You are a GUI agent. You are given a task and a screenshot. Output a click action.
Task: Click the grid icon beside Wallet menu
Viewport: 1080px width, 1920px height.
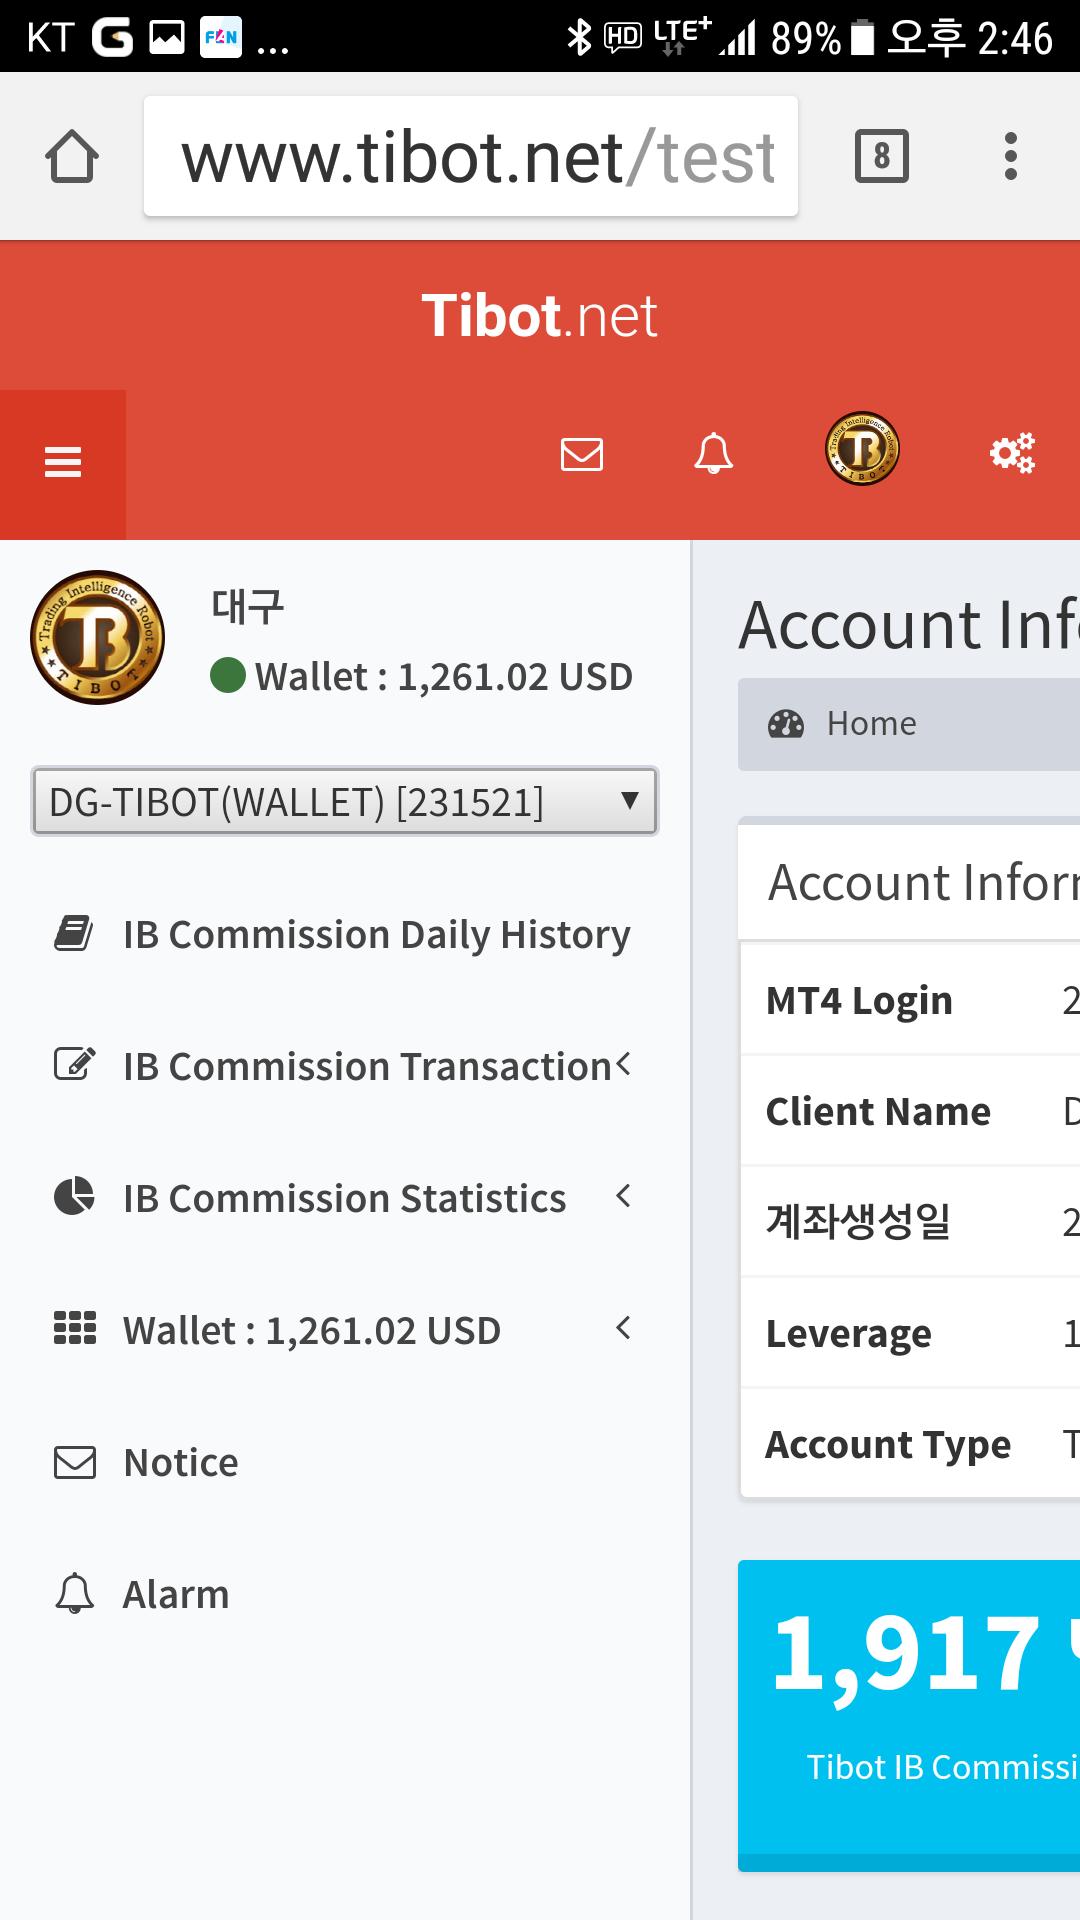[74, 1328]
